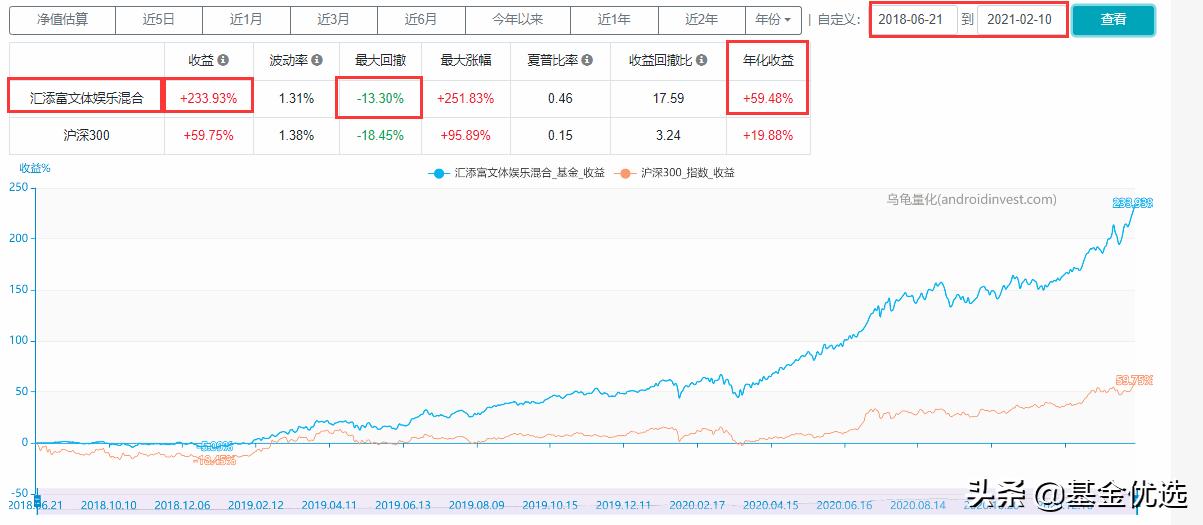This screenshot has width=1203, height=525.
Task: Click the max drawdown value -18.45%
Action: point(379,136)
